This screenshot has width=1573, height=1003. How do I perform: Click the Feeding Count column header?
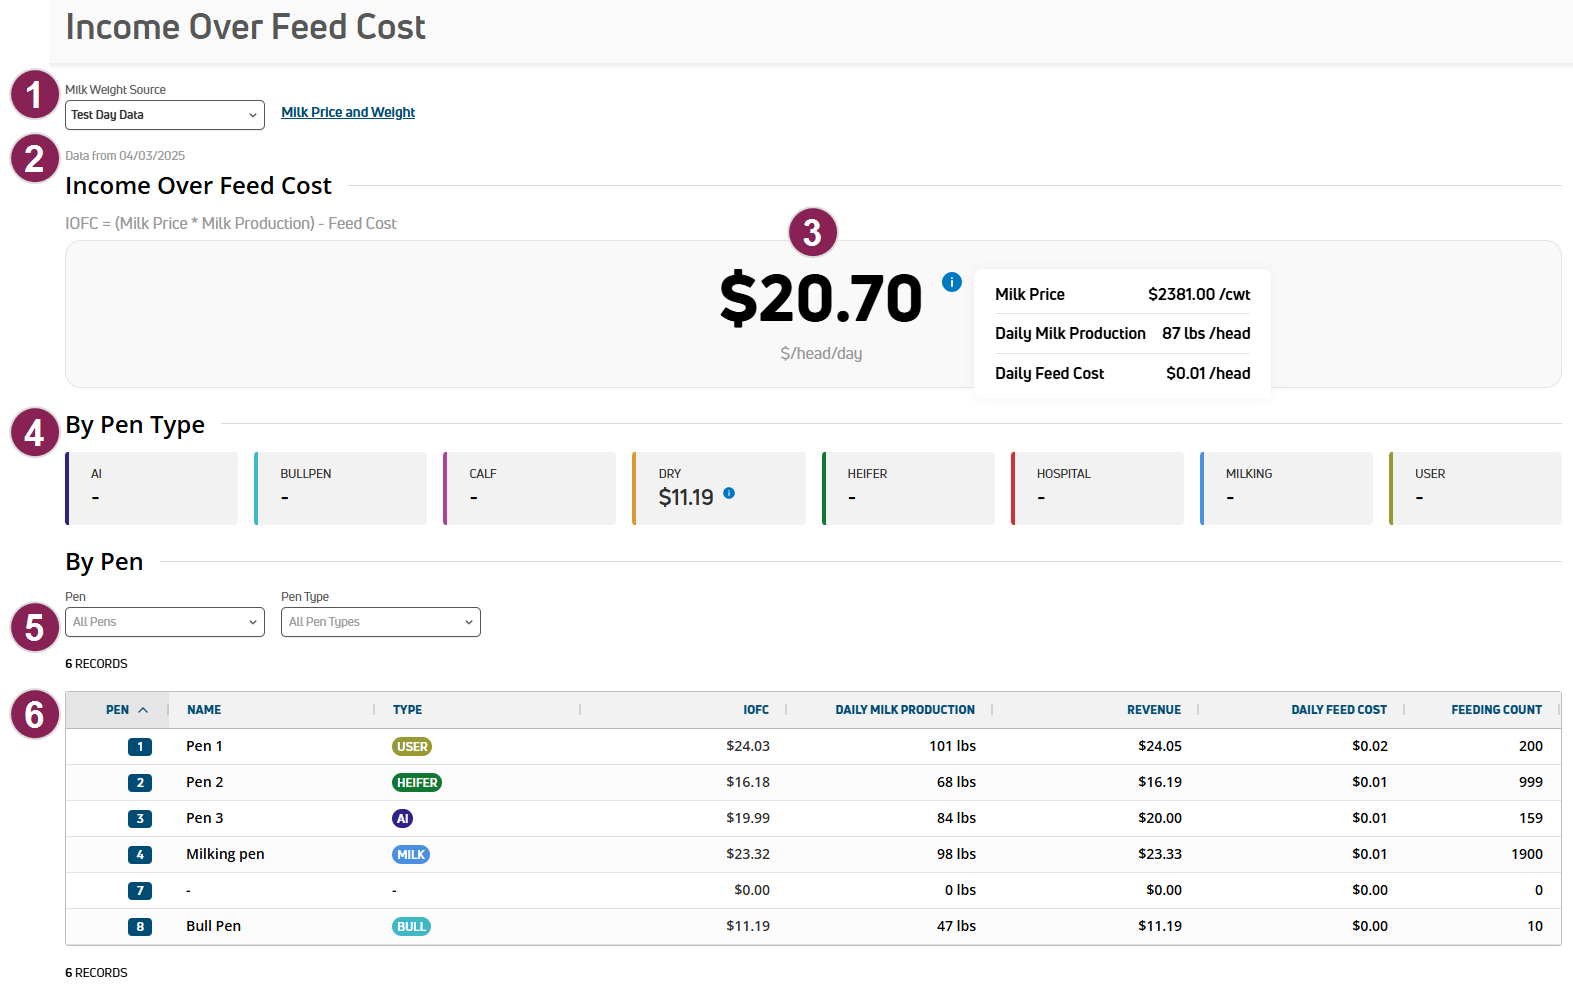click(1496, 710)
